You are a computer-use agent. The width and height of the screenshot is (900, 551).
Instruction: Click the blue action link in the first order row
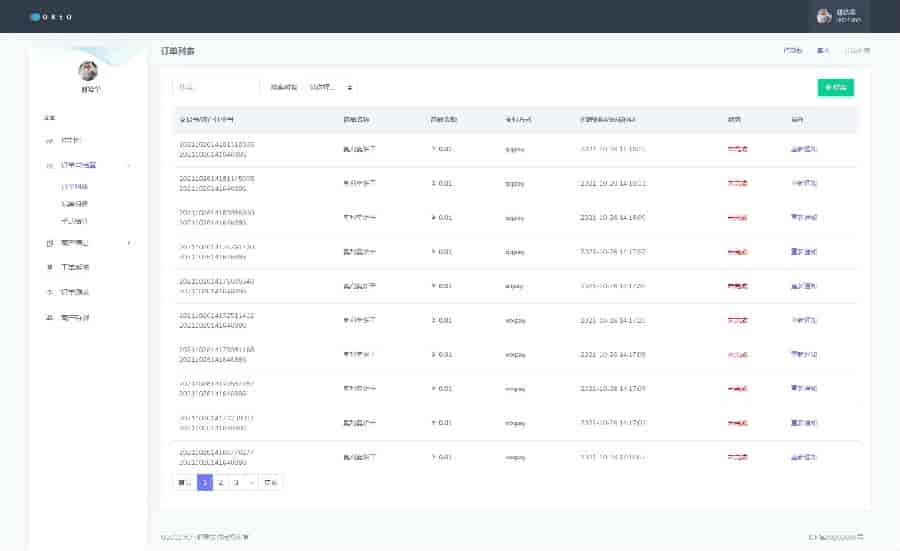[804, 148]
